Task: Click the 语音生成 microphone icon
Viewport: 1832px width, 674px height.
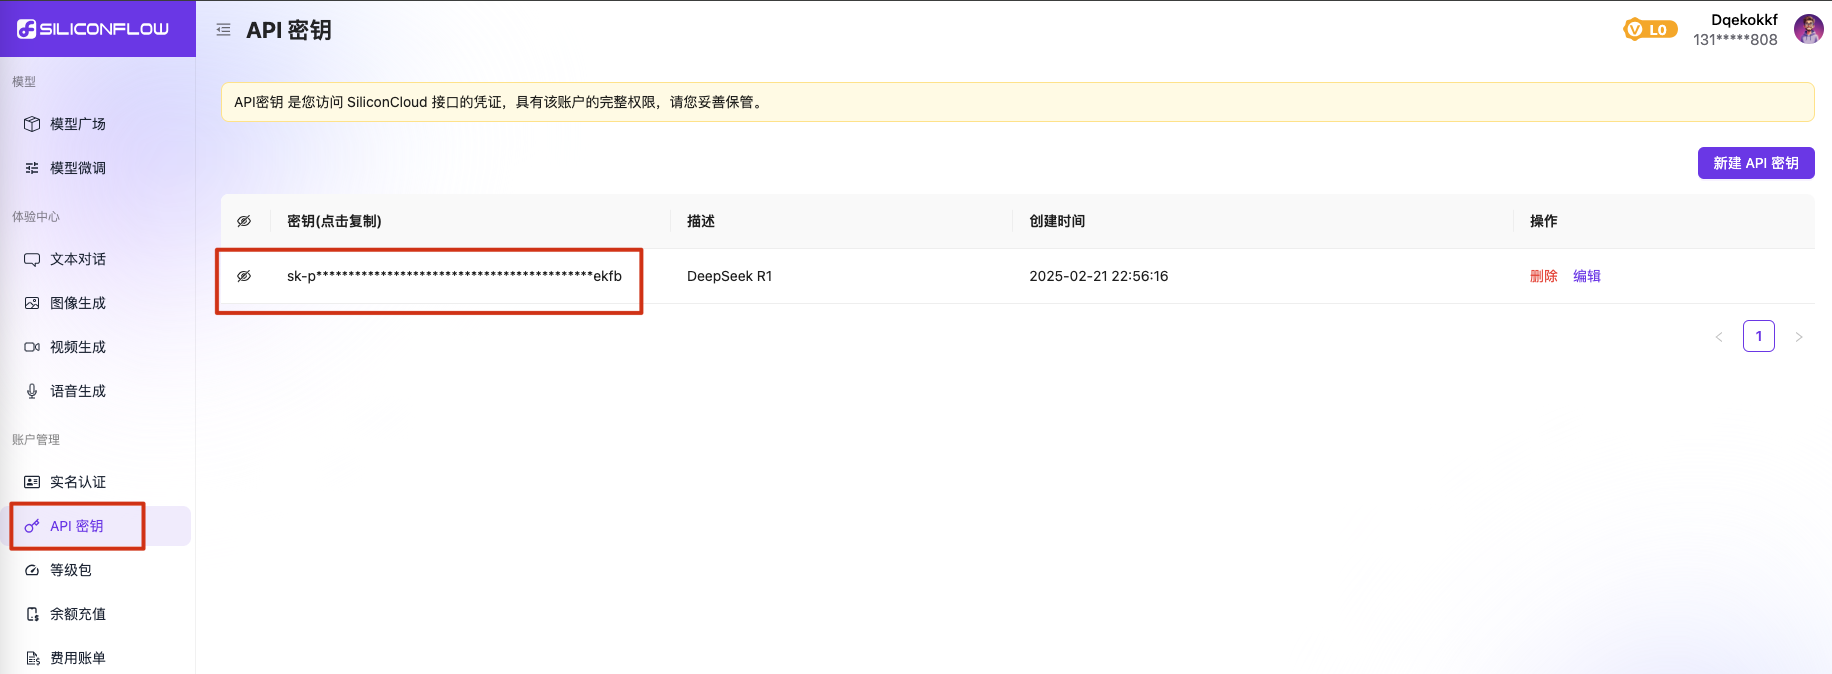Action: tap(32, 391)
